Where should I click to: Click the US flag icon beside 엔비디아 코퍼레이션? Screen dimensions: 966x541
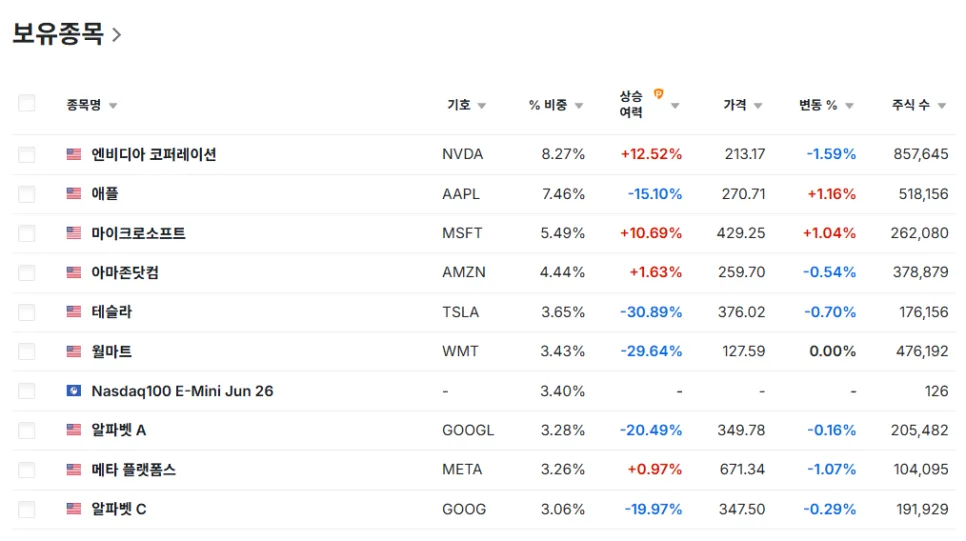74,154
